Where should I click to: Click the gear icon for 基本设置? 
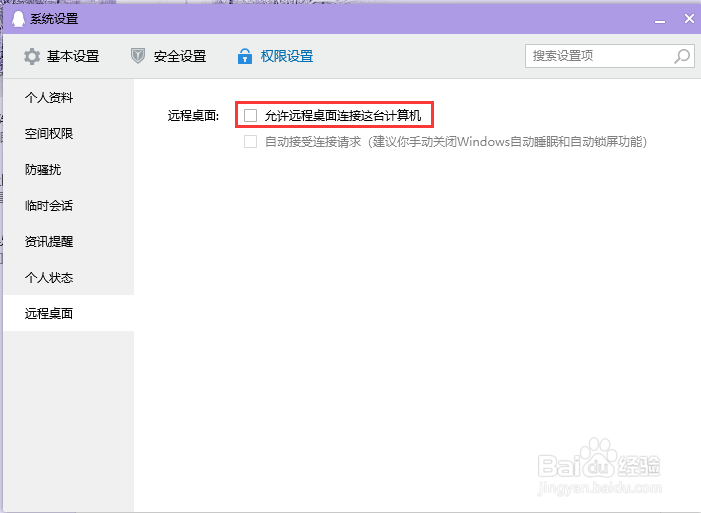click(x=32, y=56)
